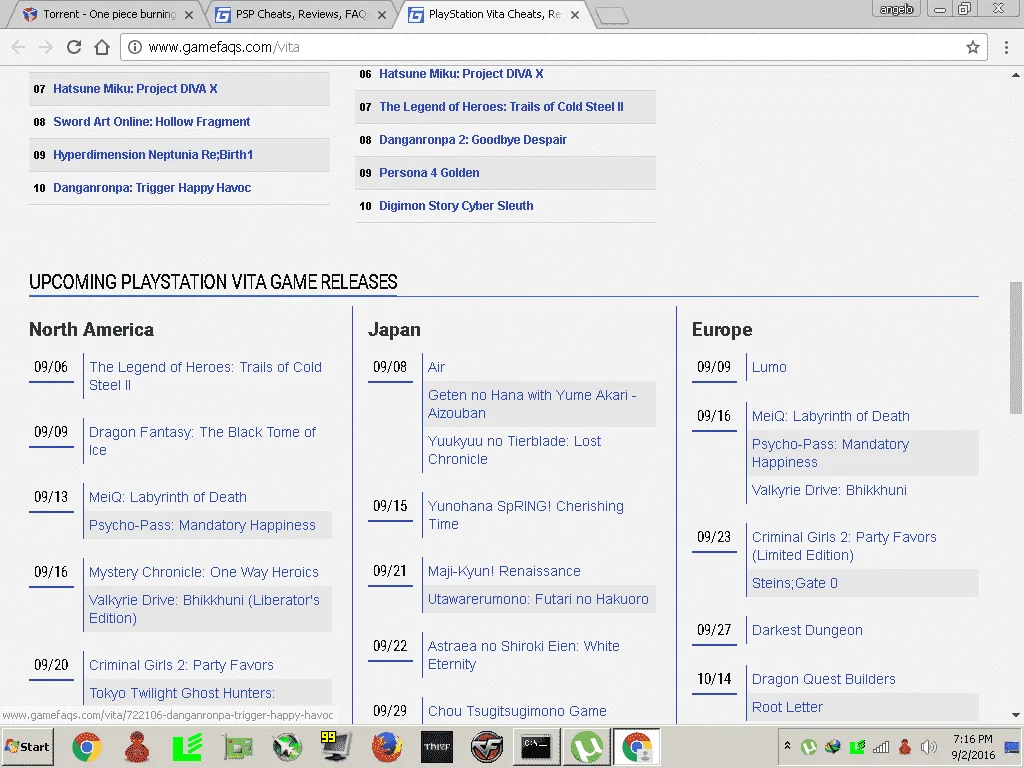Click the page scrollbar up arrow

pyautogui.click(x=1016, y=74)
